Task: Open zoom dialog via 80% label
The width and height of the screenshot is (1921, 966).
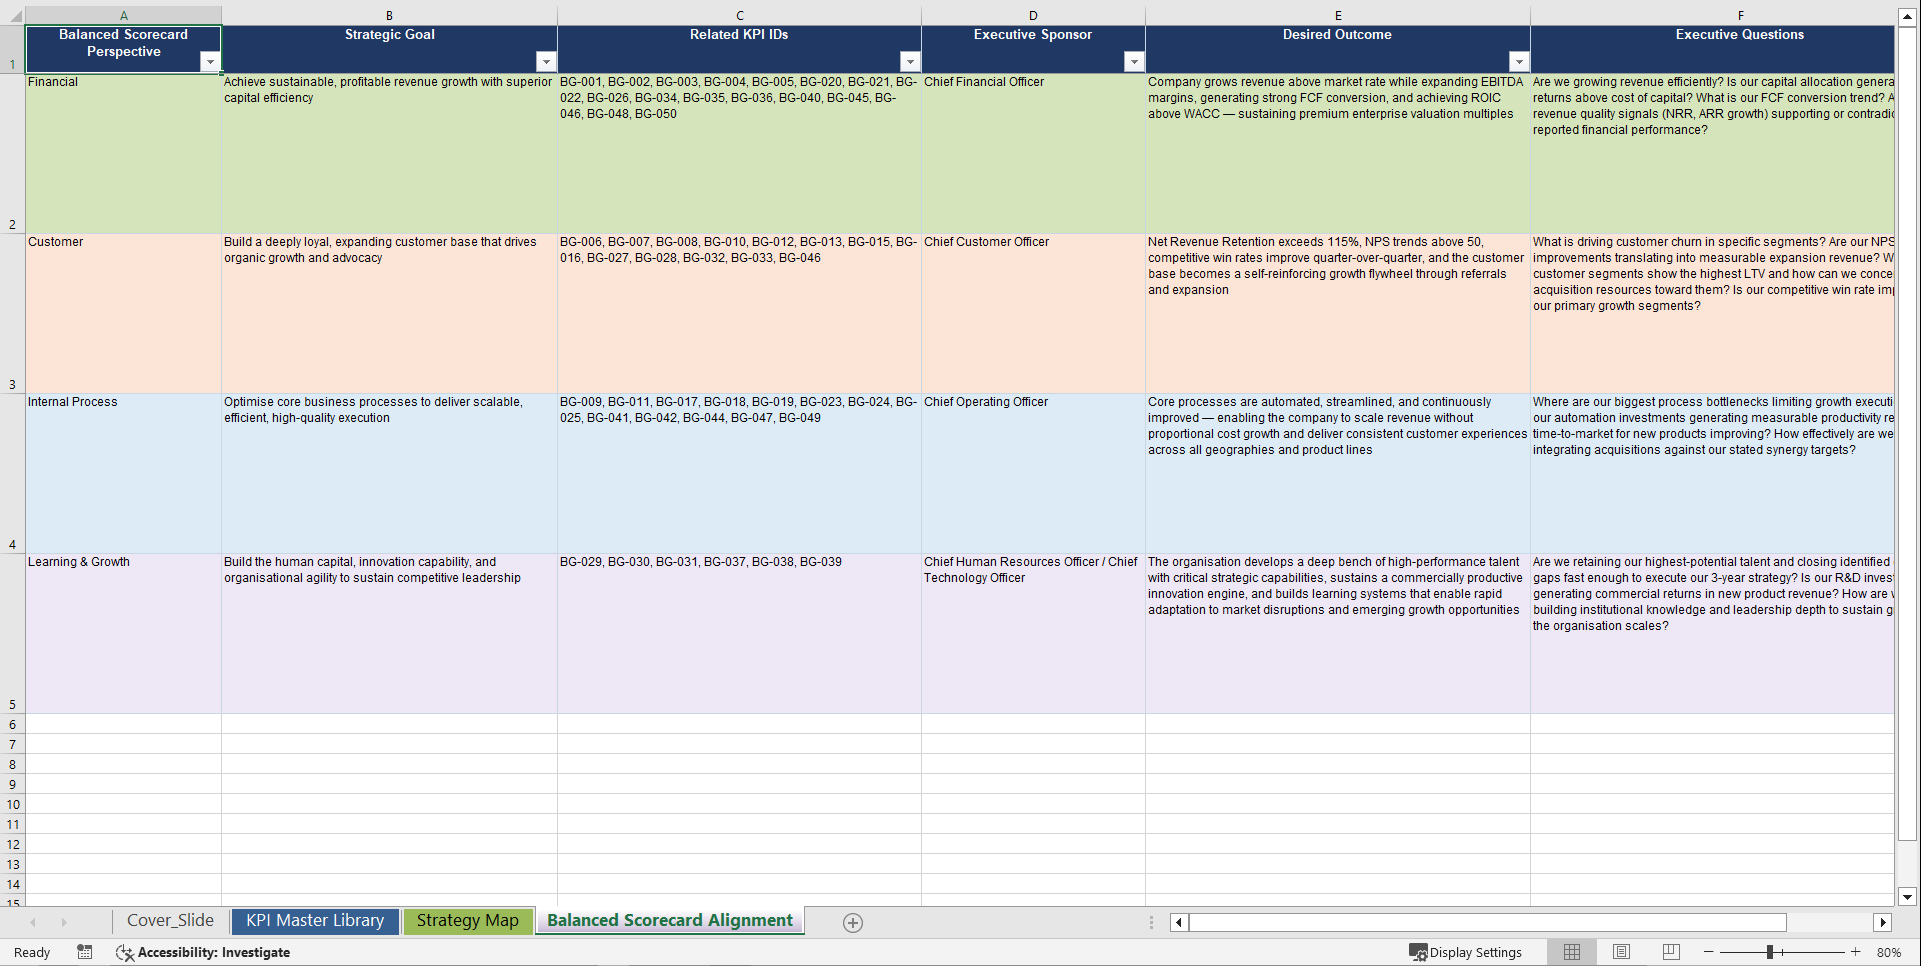Action: click(1889, 952)
